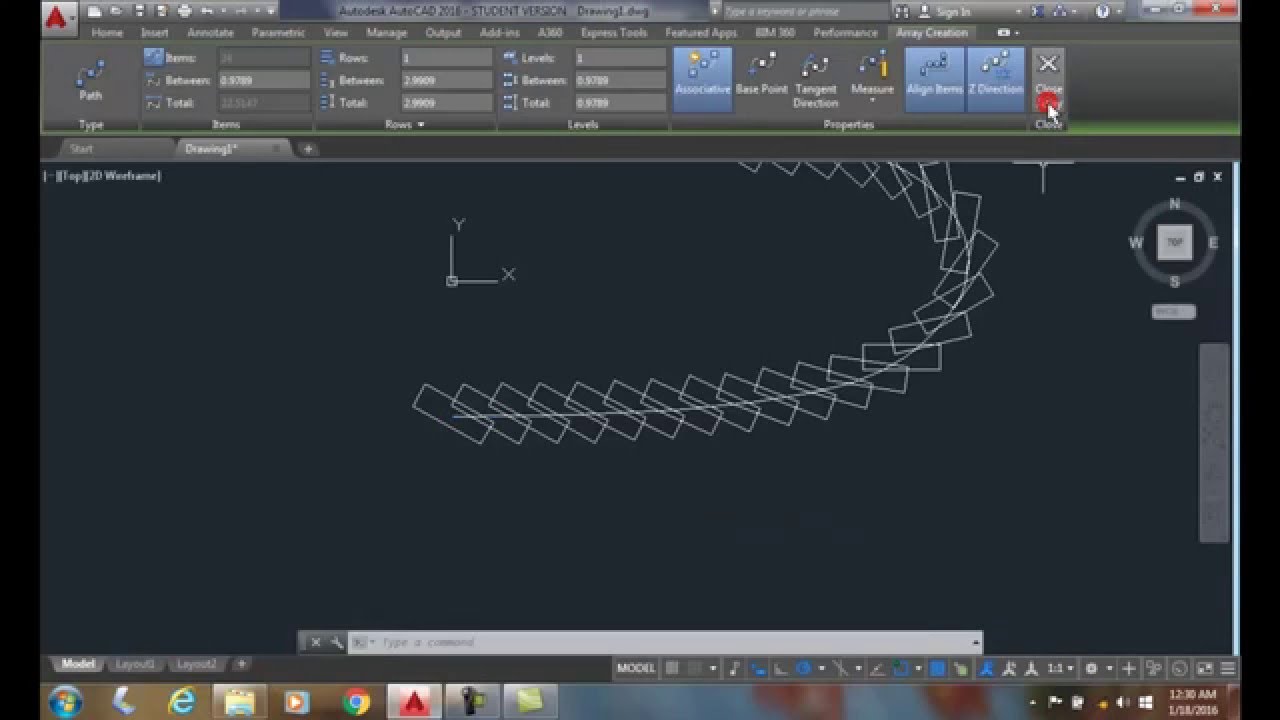1280x720 pixels.
Task: Open File Explorer from the taskbar
Action: coord(240,702)
